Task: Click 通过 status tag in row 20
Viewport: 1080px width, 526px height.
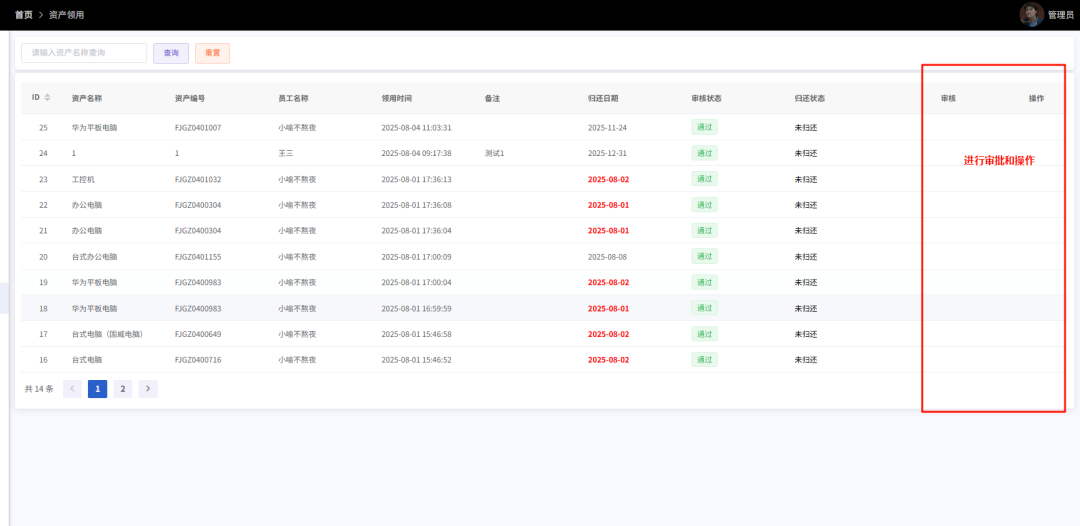Action: 704,256
